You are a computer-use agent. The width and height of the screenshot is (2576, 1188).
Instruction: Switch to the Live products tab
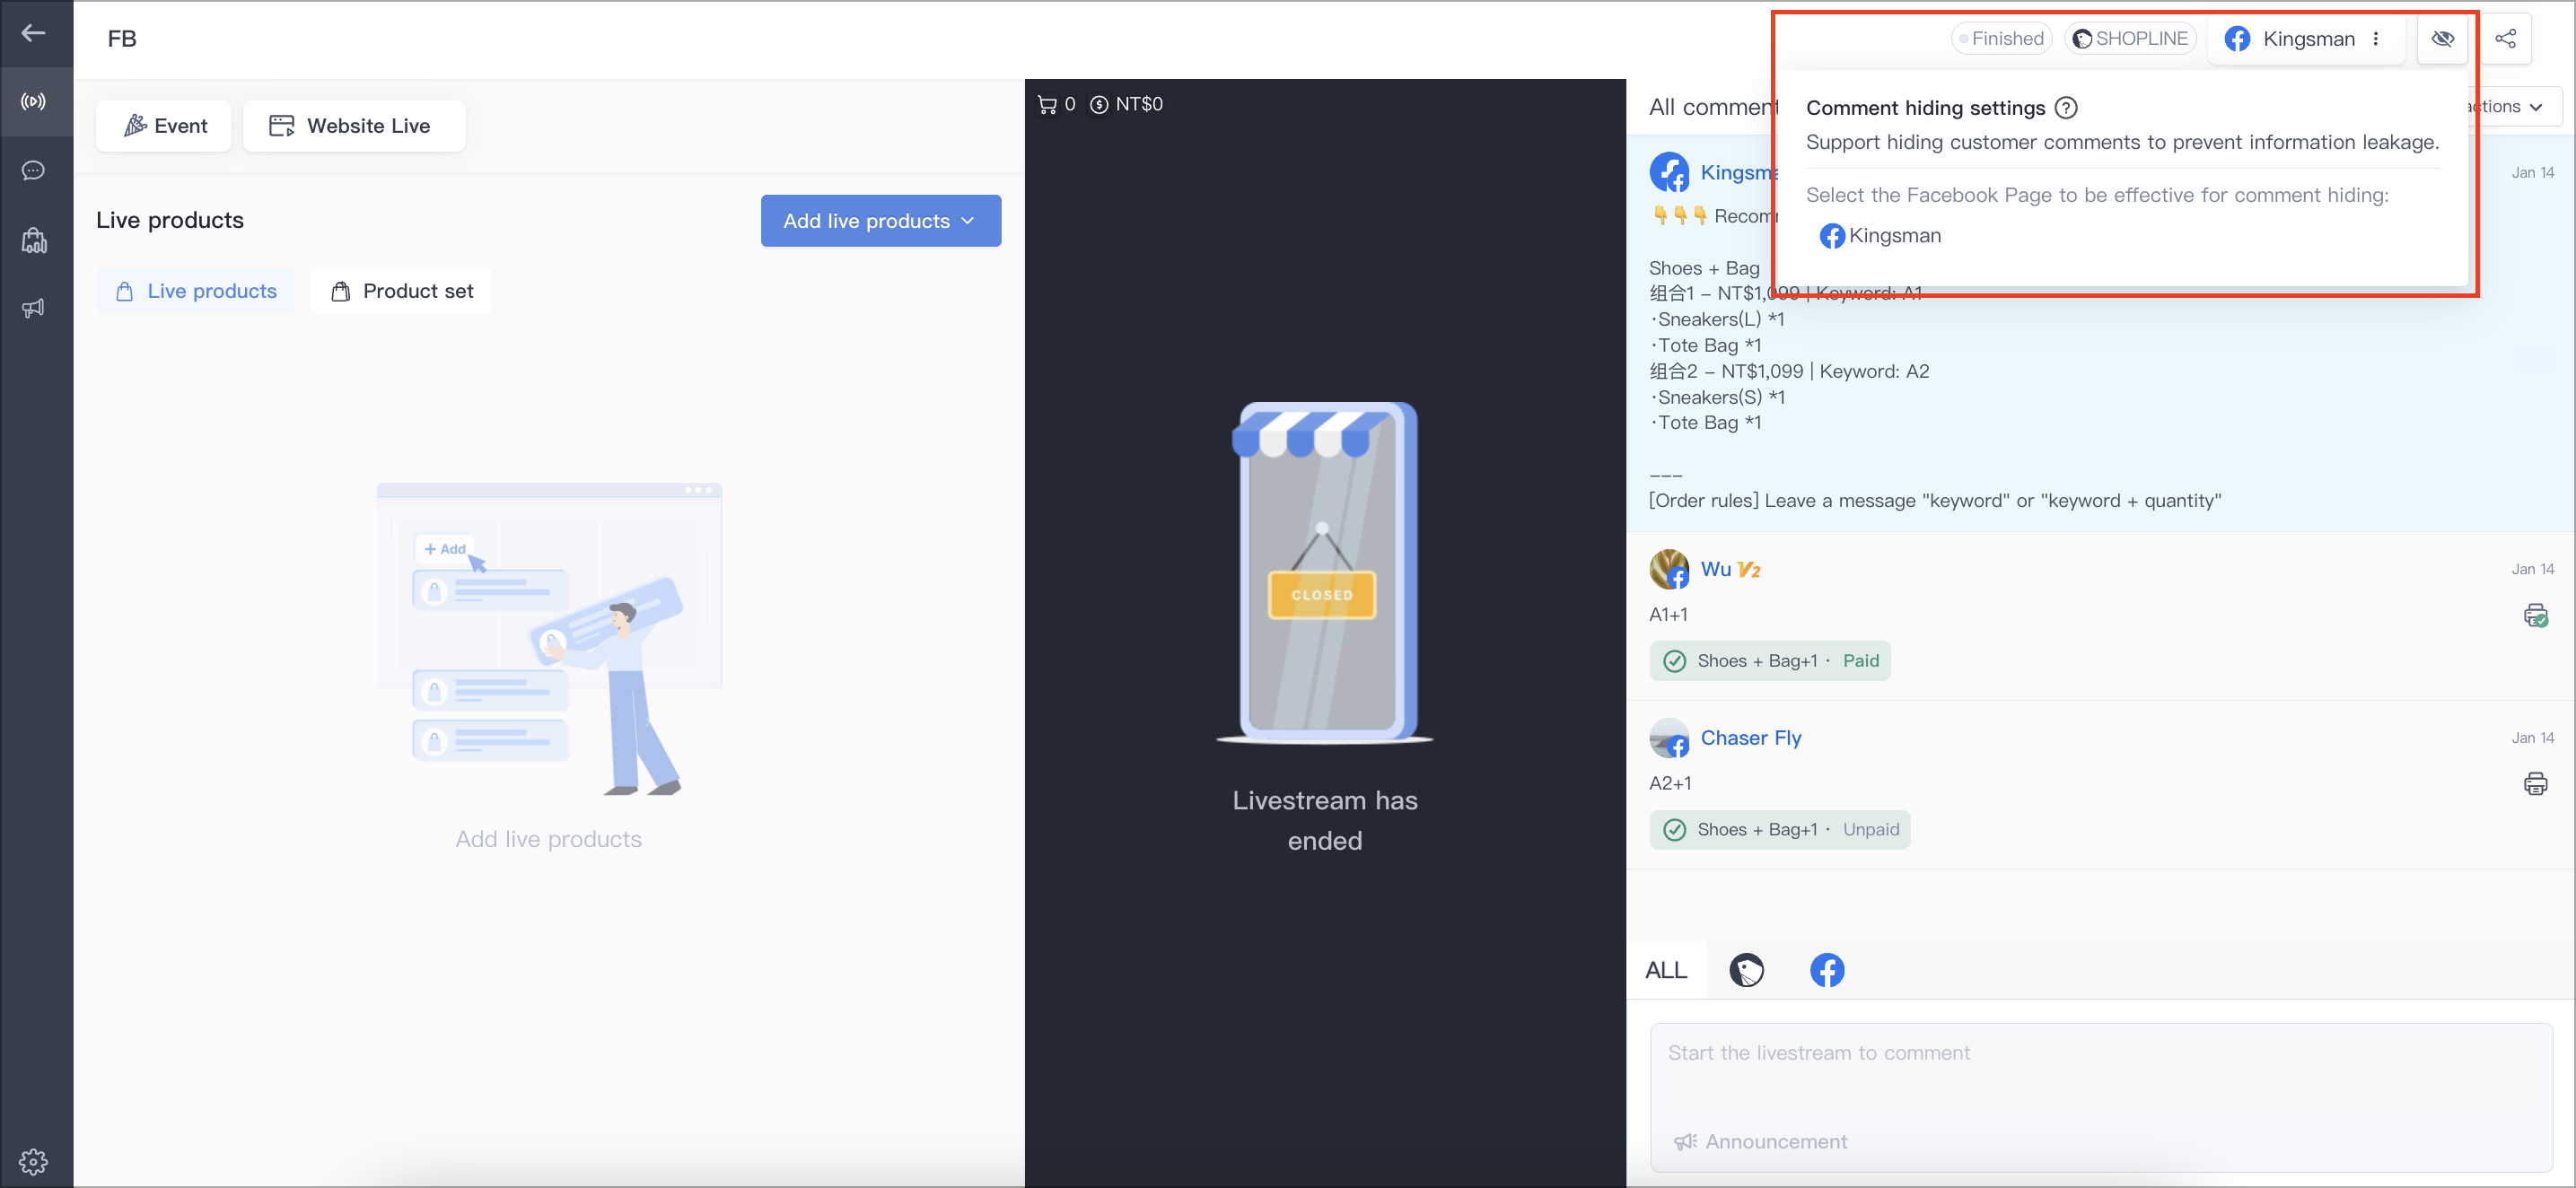pos(196,291)
